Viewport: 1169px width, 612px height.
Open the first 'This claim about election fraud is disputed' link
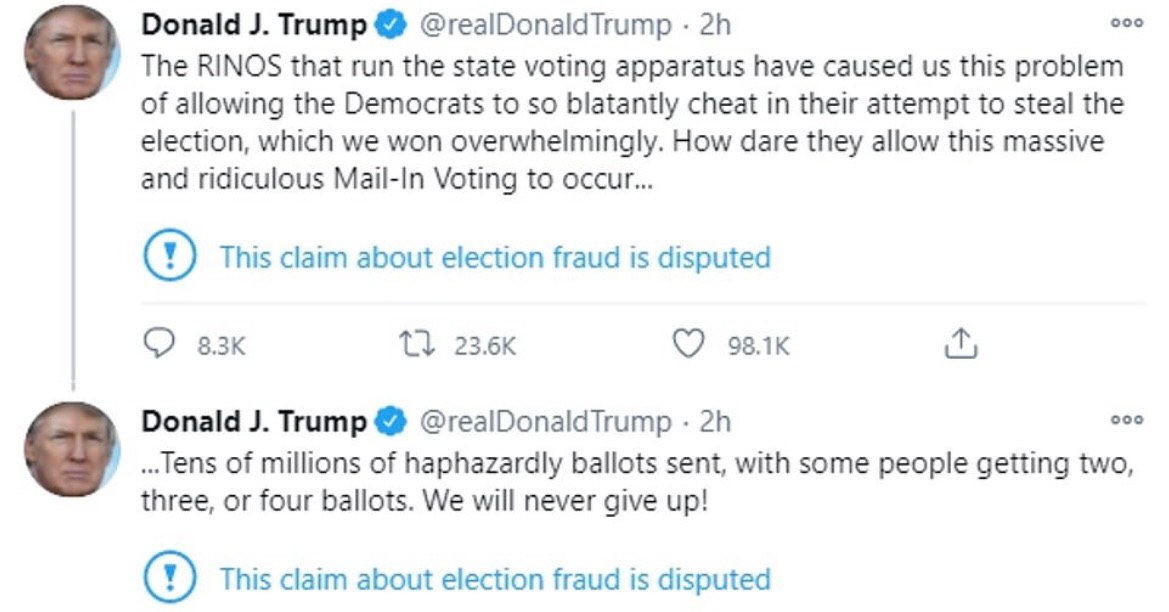pos(495,257)
